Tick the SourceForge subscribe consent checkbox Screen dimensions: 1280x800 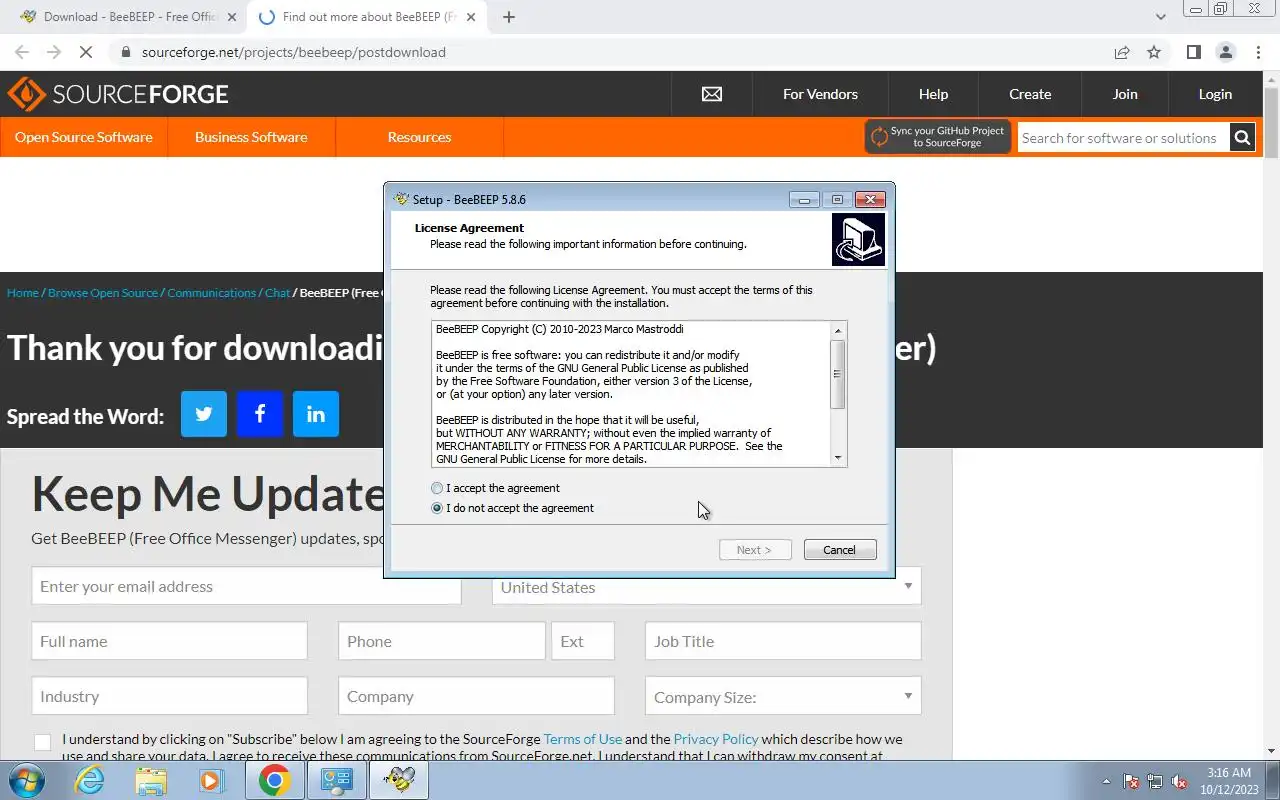pyautogui.click(x=42, y=742)
